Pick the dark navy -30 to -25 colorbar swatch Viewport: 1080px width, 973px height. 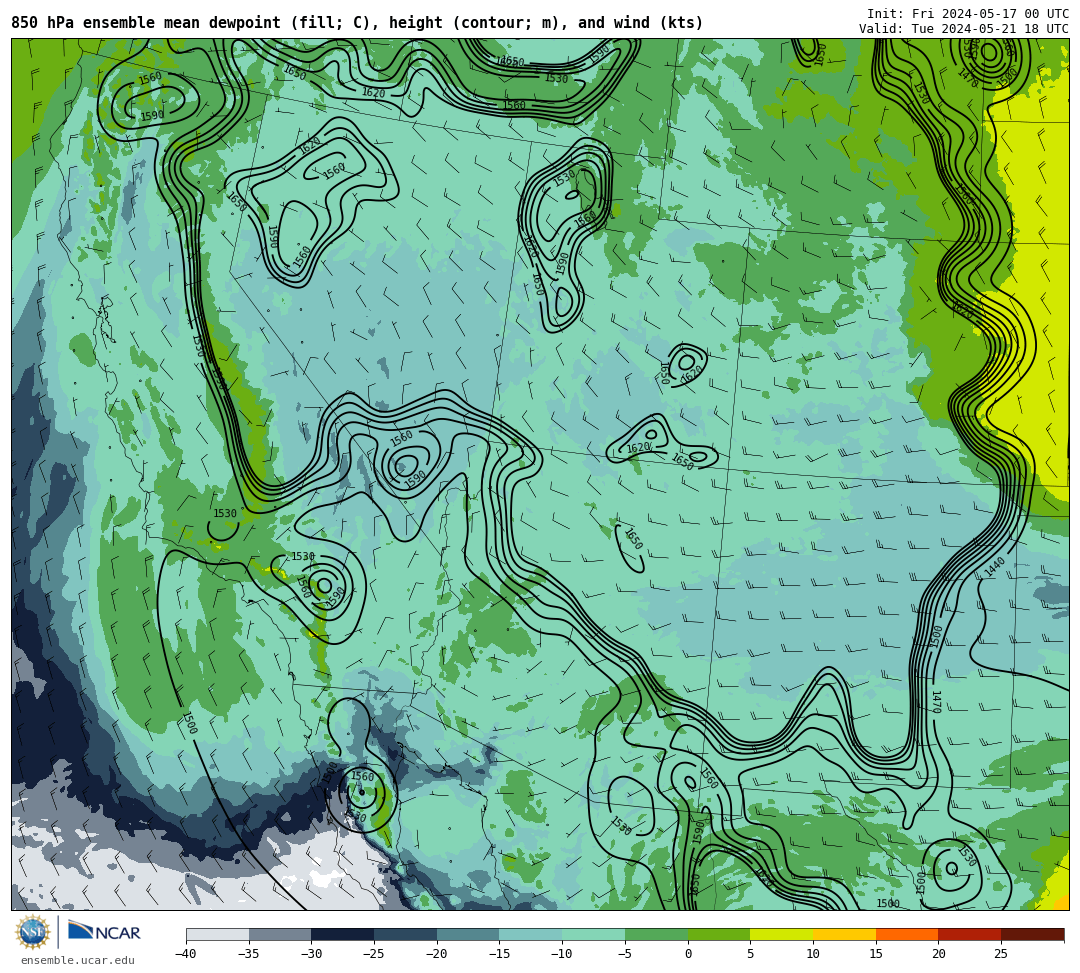point(343,934)
